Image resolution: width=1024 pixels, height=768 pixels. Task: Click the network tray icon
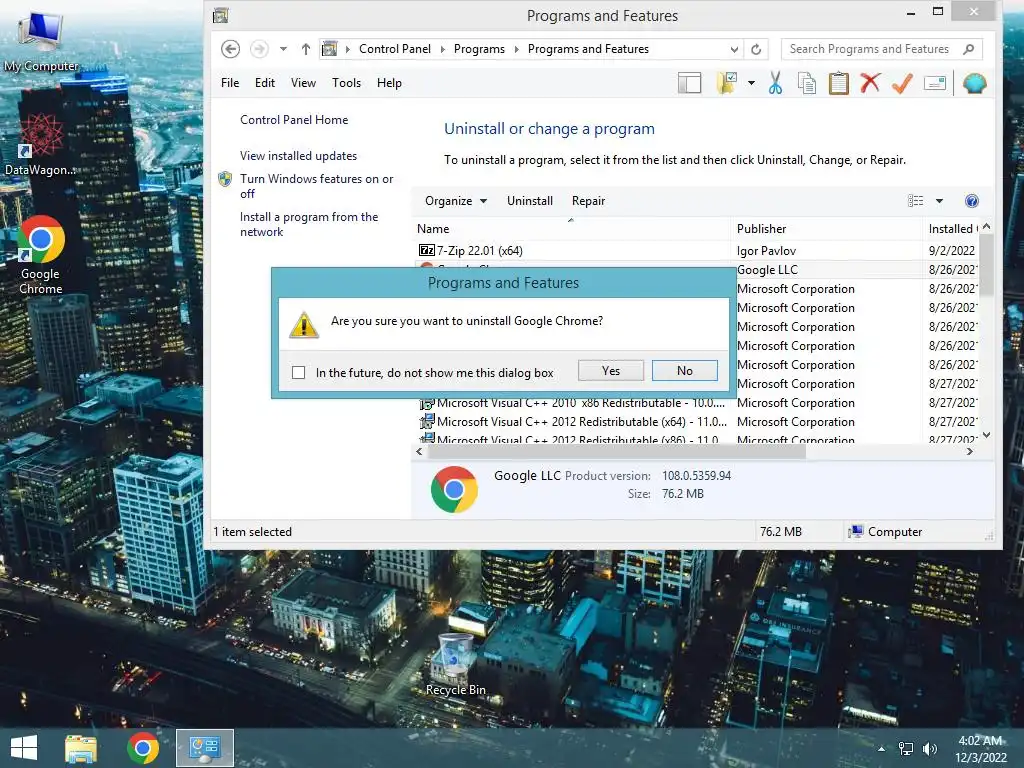pos(906,749)
